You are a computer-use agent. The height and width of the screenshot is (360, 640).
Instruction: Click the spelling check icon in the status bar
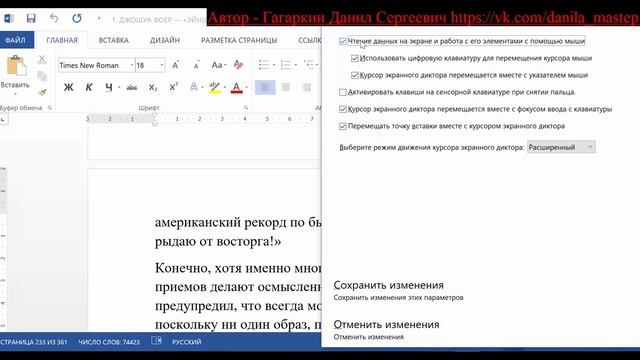[x=156, y=341]
